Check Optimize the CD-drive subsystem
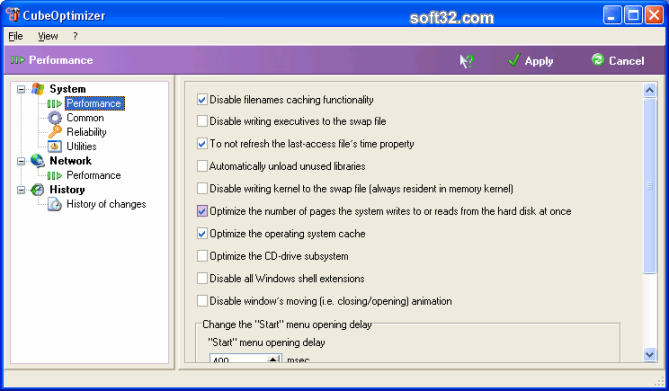Screen dimensions: 669x391 (202, 256)
